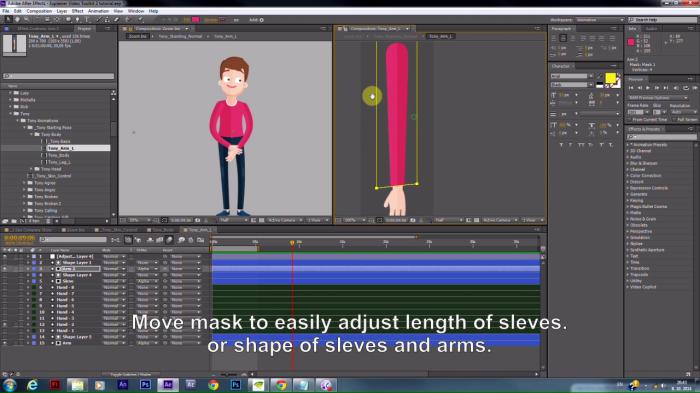
Task: Click the Search Help input field
Action: click(x=662, y=20)
